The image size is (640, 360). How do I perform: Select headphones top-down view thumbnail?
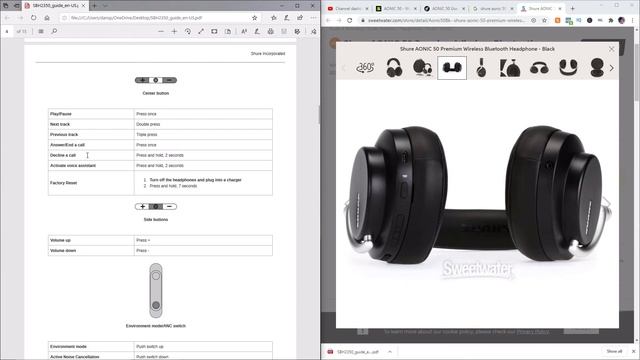539,68
